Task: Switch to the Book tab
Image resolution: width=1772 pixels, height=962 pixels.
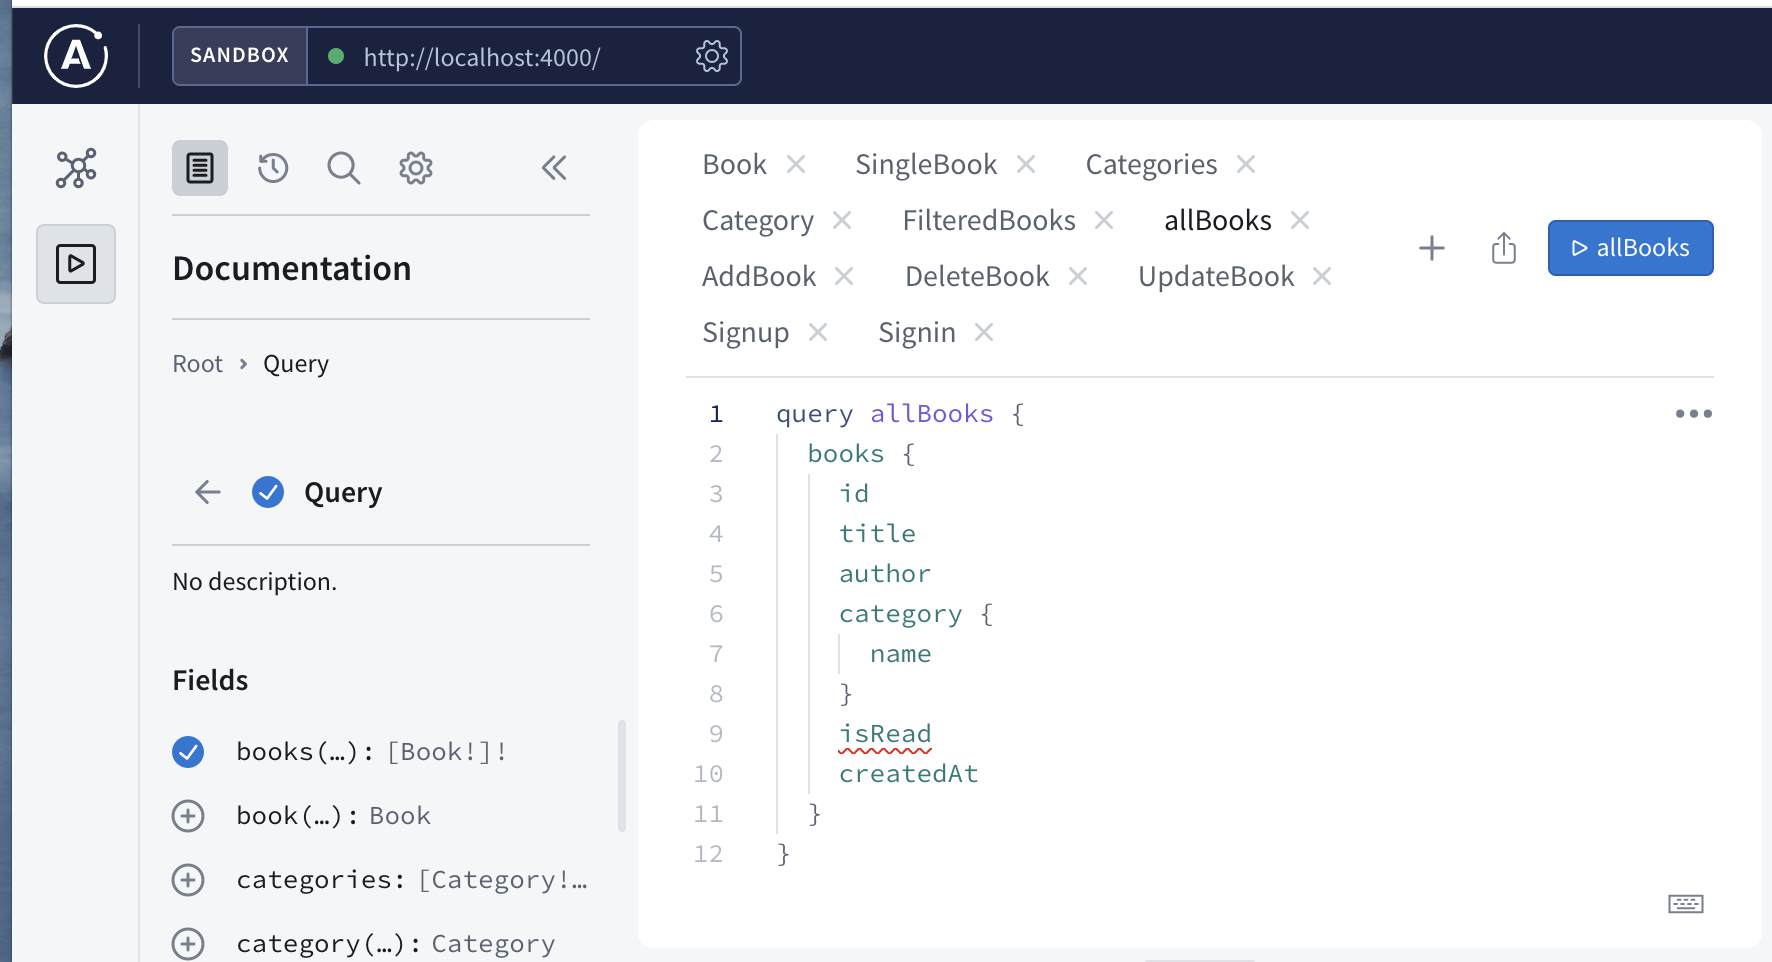Action: coord(734,164)
